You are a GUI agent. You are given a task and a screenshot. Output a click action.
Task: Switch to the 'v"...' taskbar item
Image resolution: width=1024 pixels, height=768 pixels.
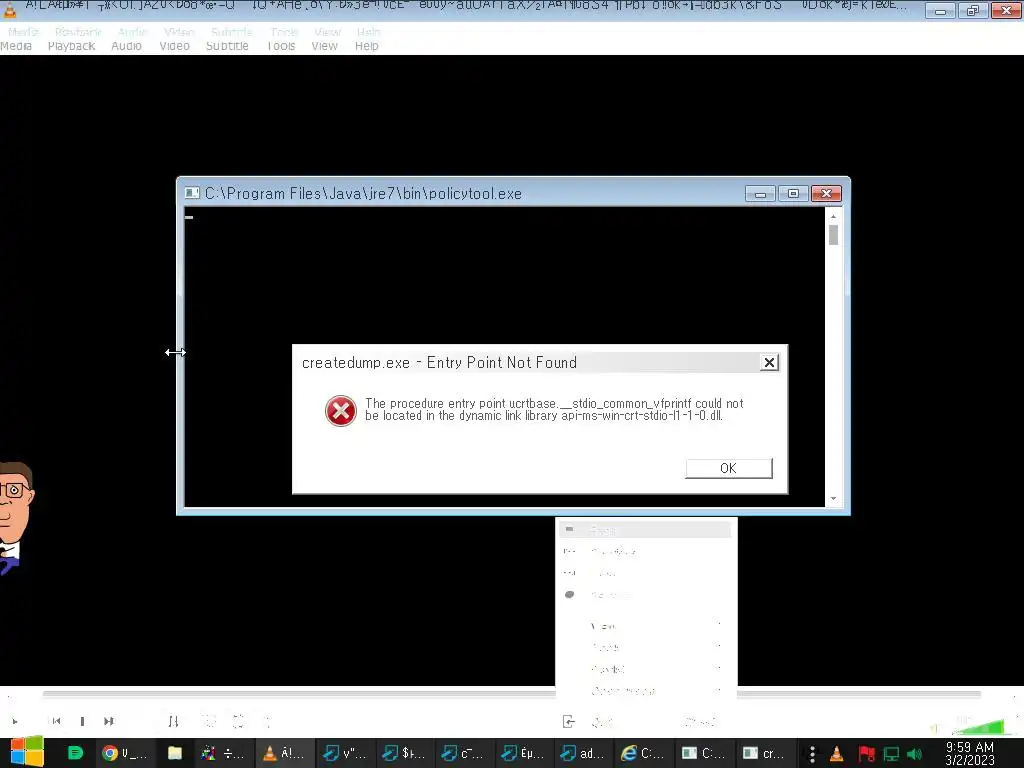click(344, 753)
